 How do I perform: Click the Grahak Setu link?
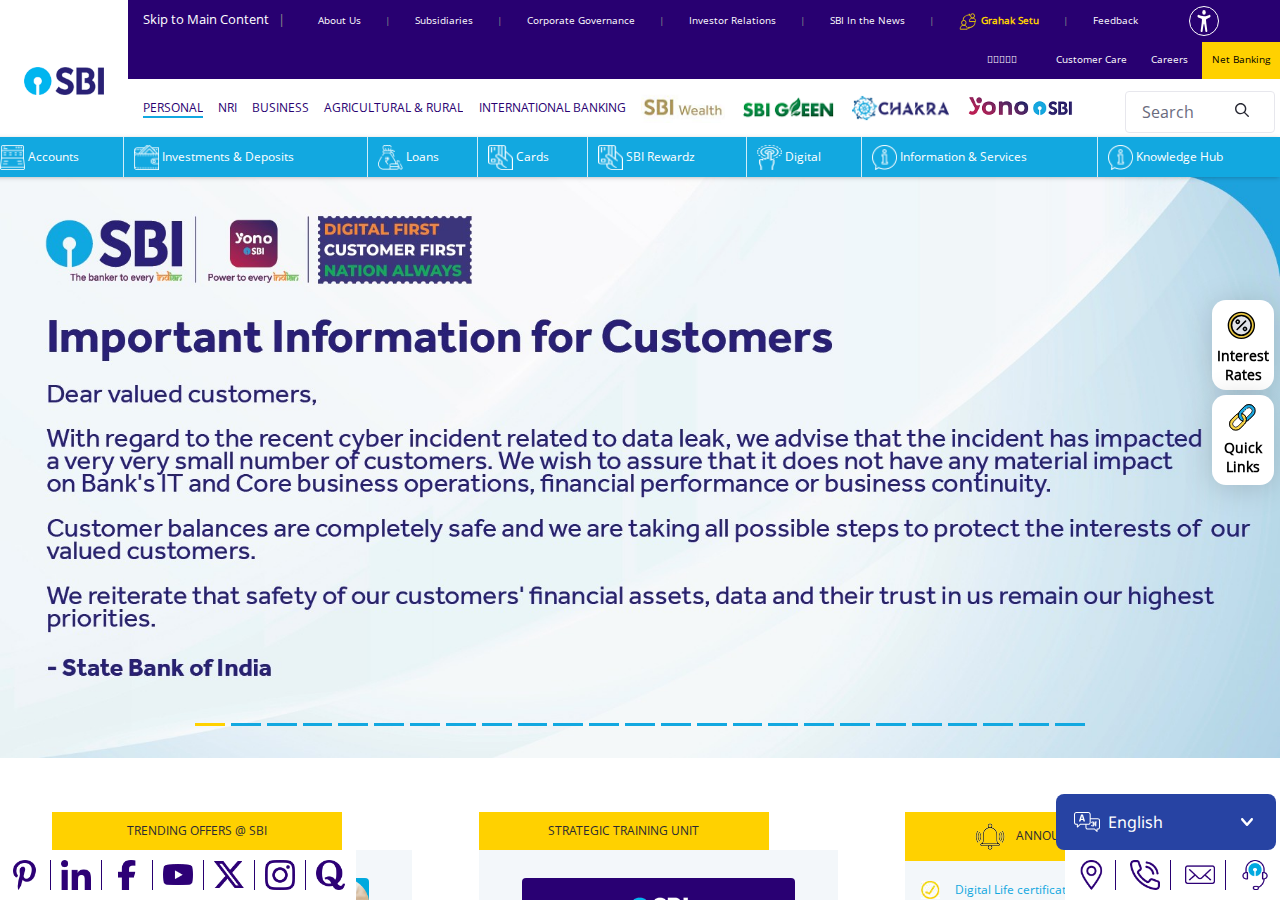tap(999, 21)
